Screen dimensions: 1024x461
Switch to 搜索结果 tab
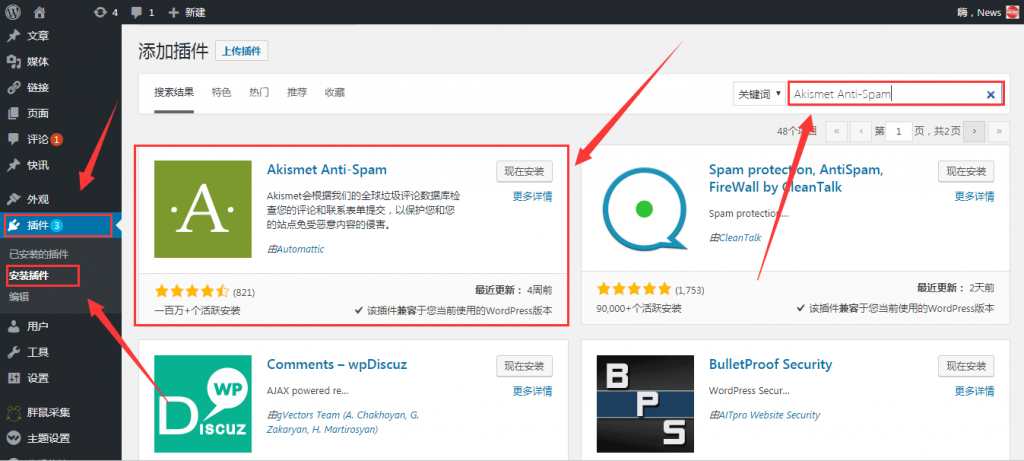(x=174, y=92)
